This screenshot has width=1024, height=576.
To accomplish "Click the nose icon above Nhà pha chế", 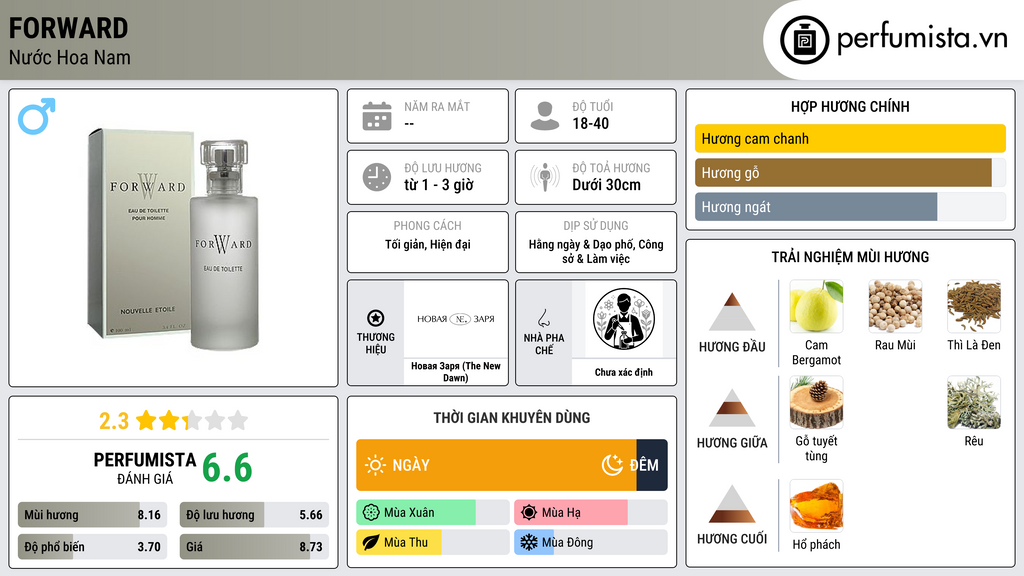I will (543, 318).
